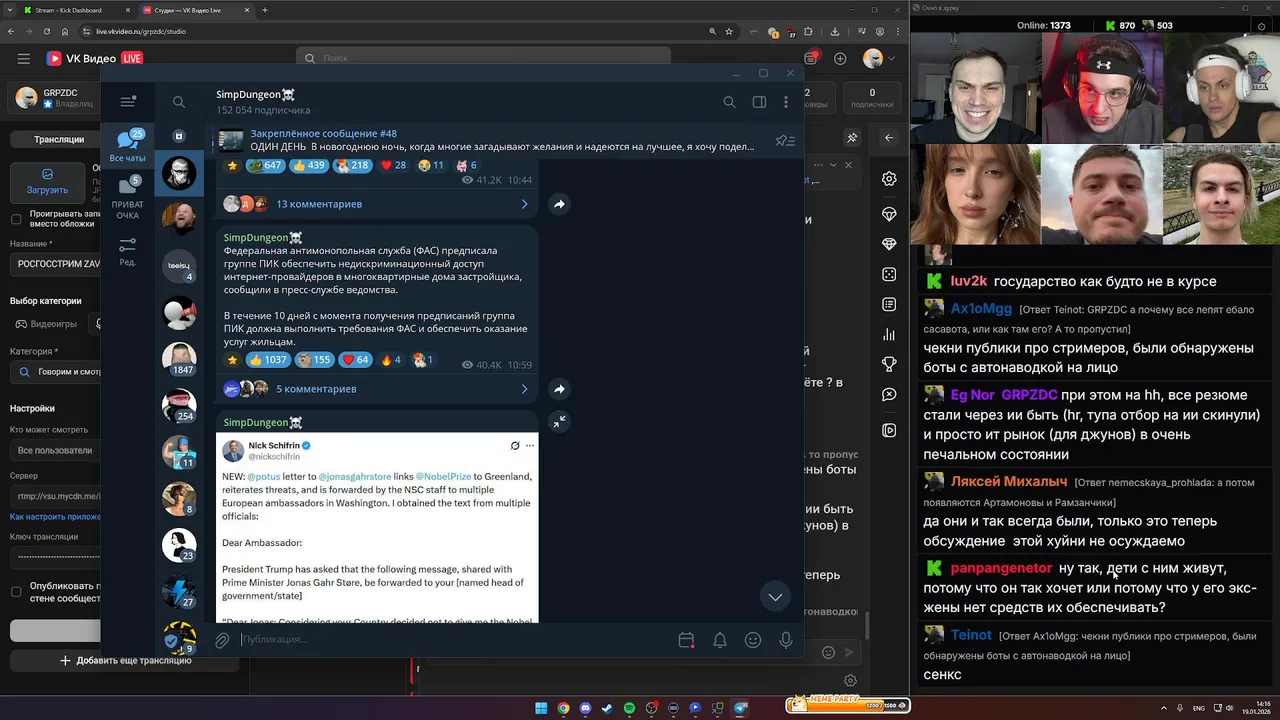Share the 13 comments post
Image resolution: width=1280 pixels, height=720 pixels.
(x=559, y=204)
